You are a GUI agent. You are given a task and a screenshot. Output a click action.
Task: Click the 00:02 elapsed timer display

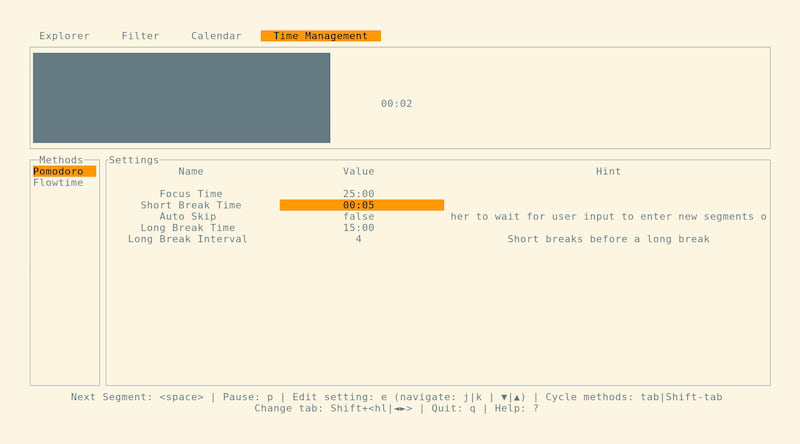point(396,104)
